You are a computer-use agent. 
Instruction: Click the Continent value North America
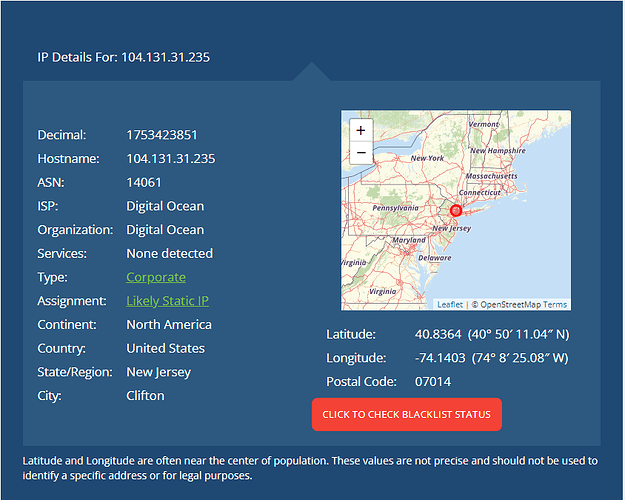(x=169, y=325)
